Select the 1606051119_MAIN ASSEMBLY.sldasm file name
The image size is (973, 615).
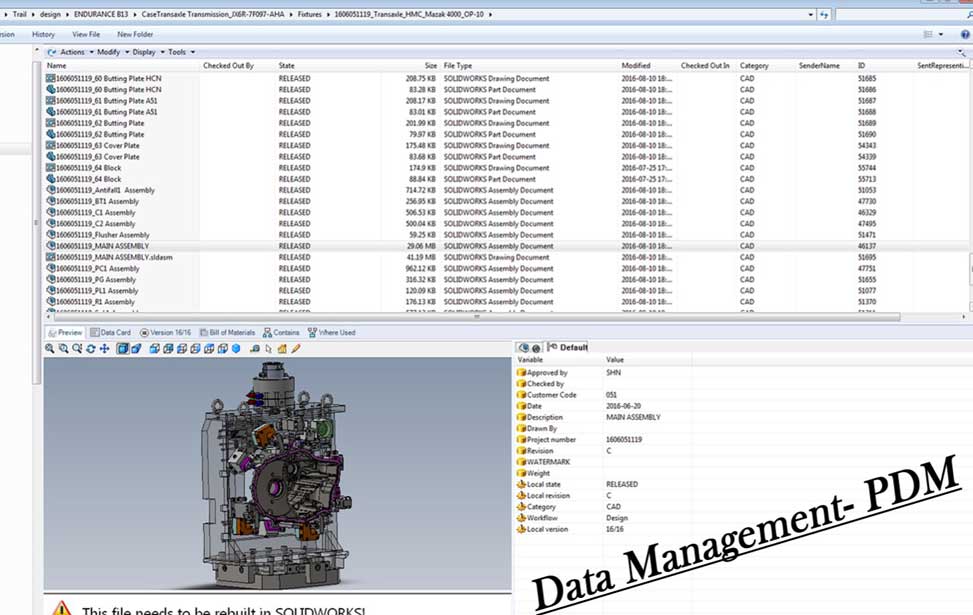pyautogui.click(x=114, y=257)
